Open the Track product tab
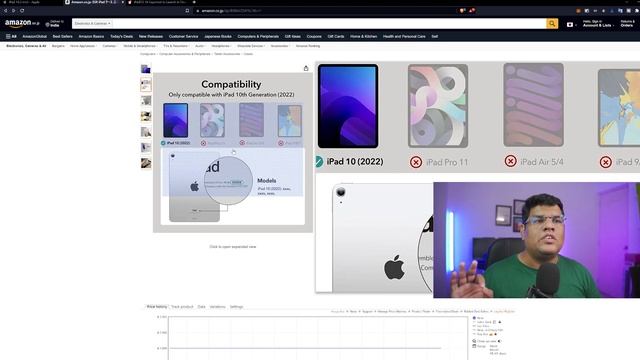640x360 pixels. click(182, 307)
